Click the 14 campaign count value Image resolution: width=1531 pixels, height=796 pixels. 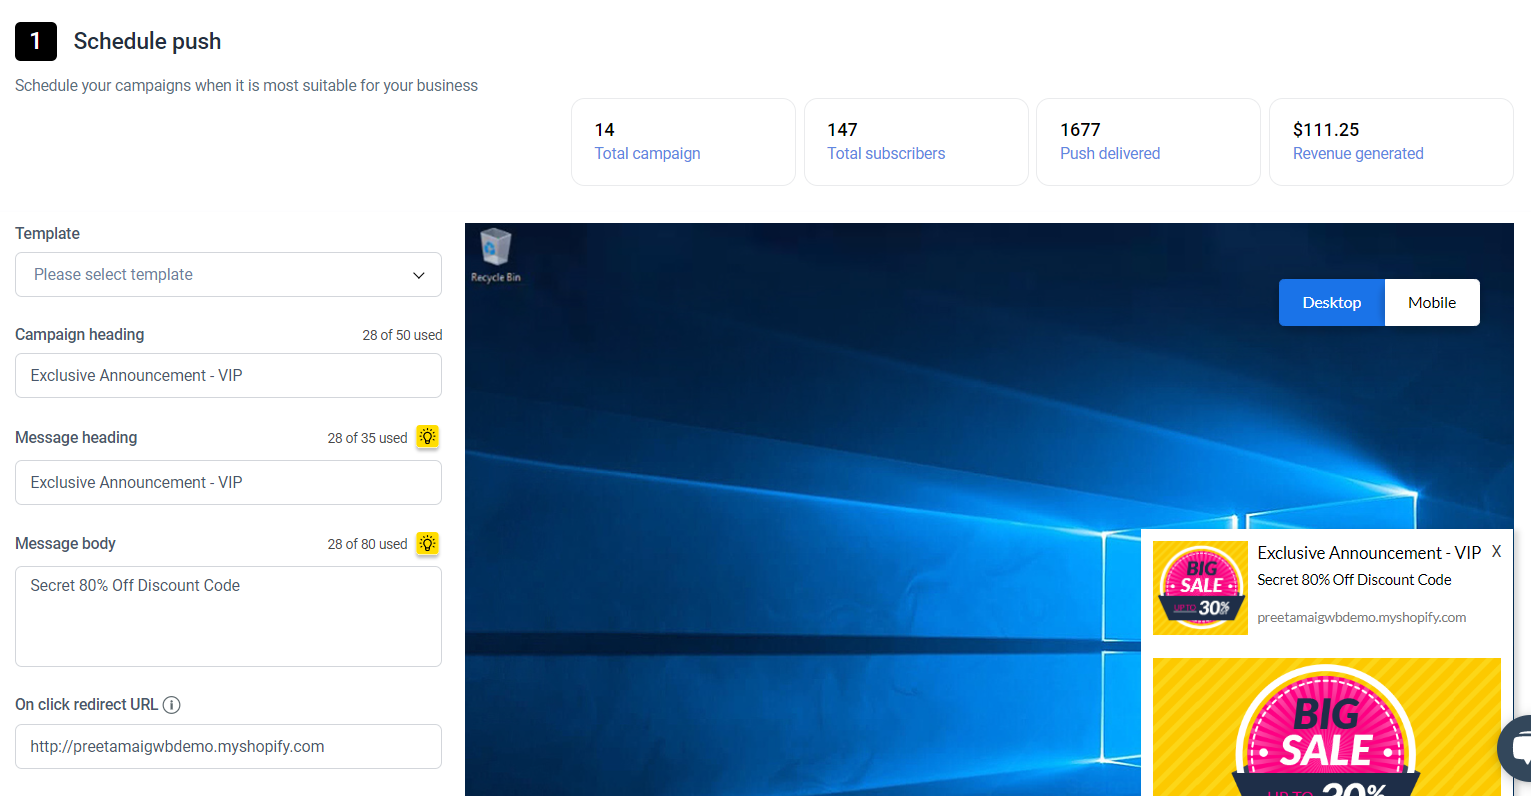[604, 130]
